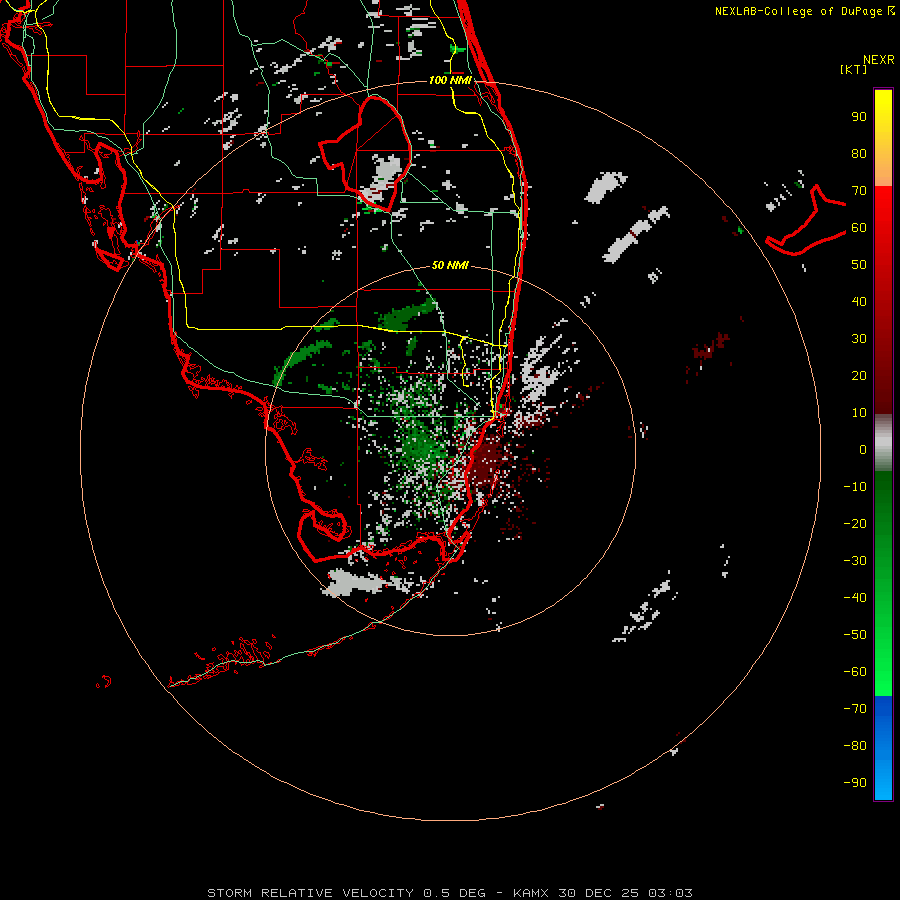Viewport: 900px width, 900px height.
Task: Click the -50 value on velocity scale
Action: pos(855,635)
